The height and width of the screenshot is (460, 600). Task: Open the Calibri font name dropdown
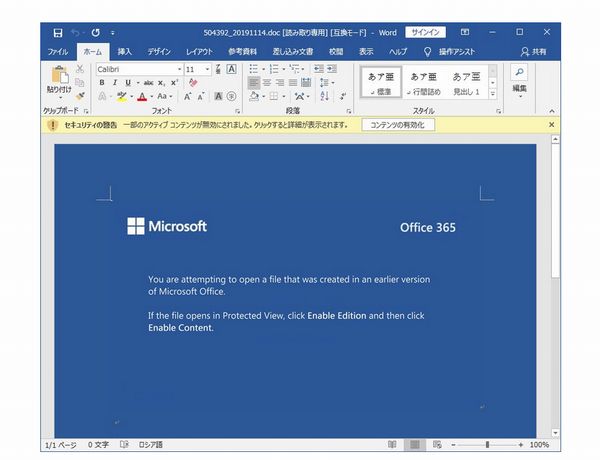(x=179, y=69)
